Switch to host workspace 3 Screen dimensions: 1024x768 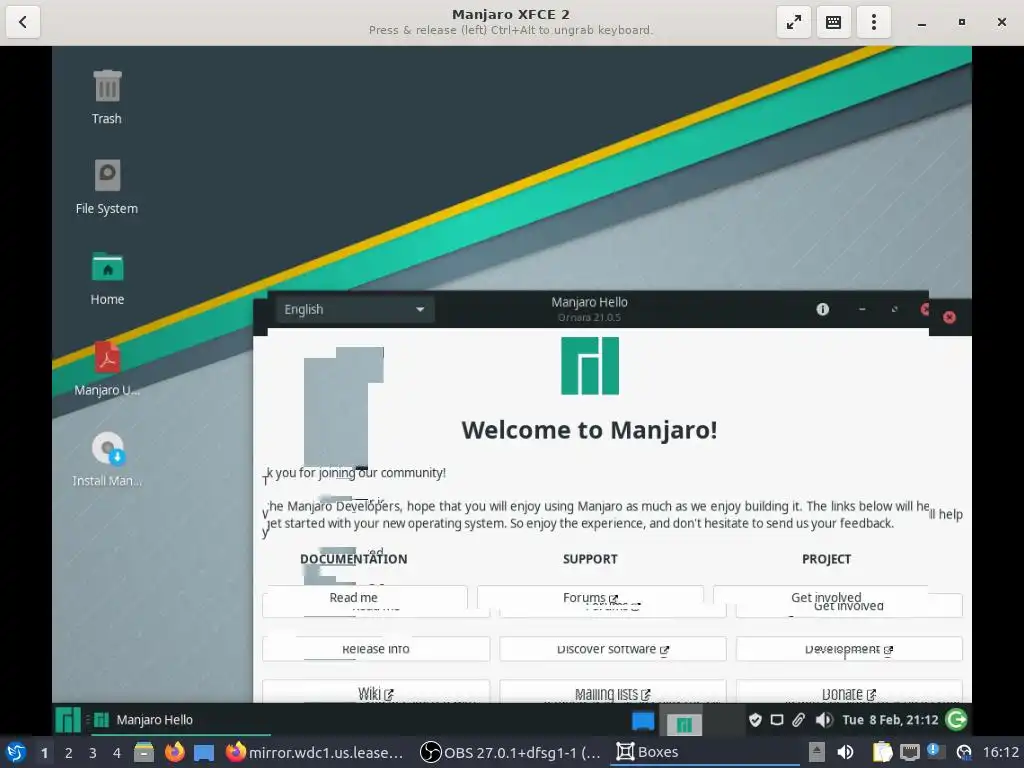pos(93,753)
